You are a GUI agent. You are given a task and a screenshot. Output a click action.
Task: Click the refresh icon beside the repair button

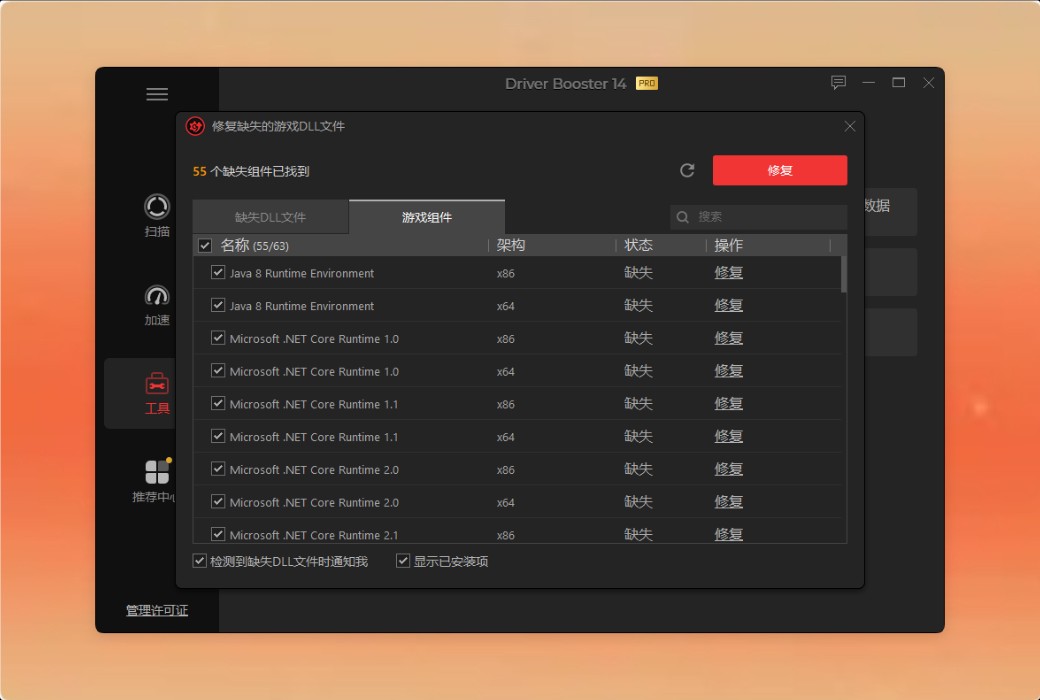point(687,171)
